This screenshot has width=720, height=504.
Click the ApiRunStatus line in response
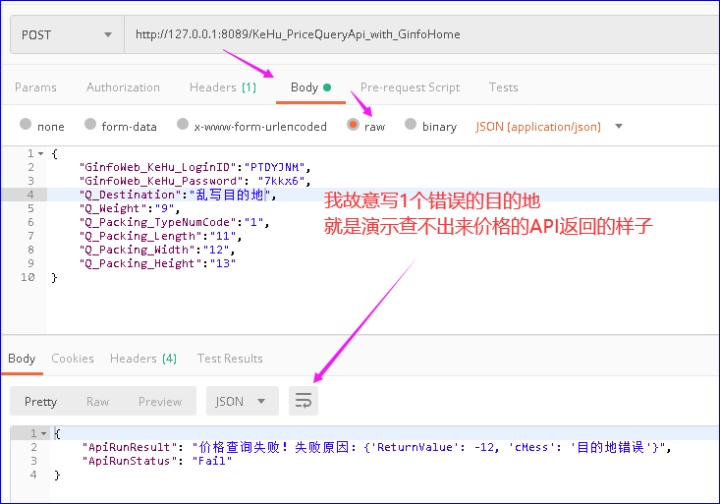coord(157,461)
